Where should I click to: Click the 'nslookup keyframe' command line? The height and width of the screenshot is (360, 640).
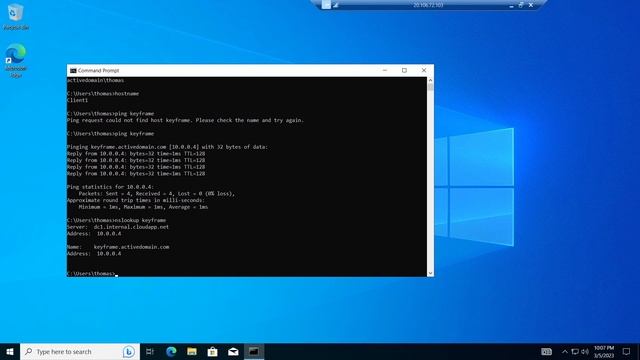[116, 220]
